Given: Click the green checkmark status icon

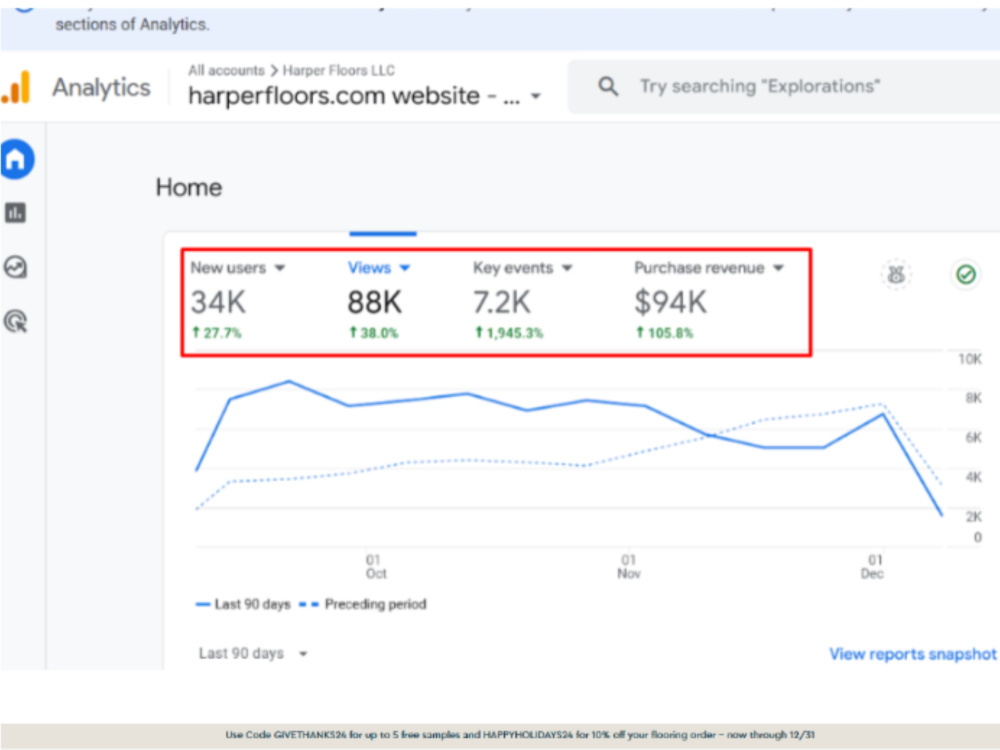Looking at the screenshot, I should [966, 275].
